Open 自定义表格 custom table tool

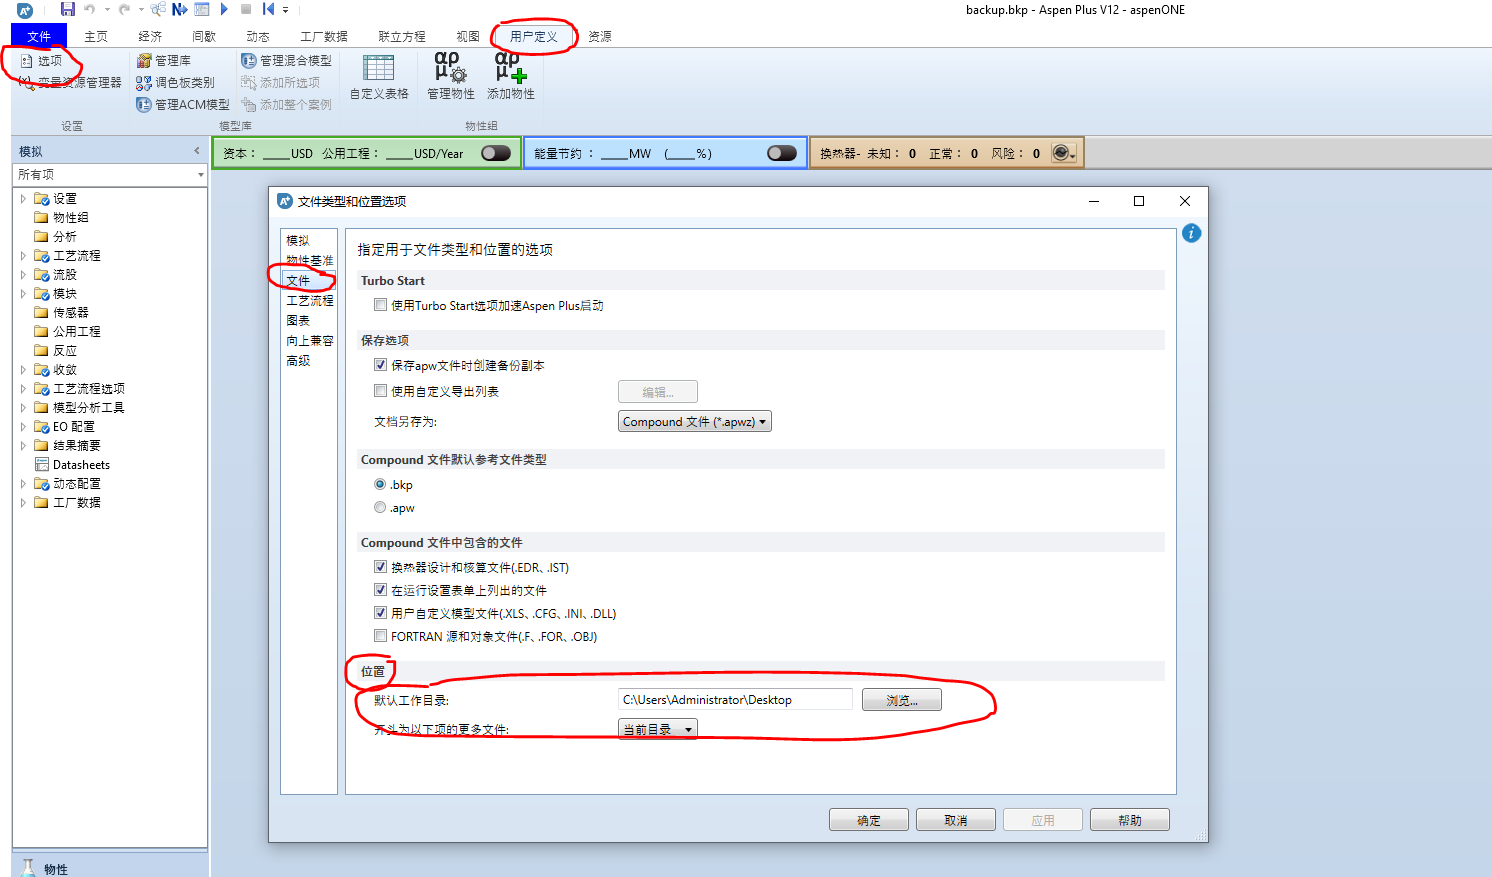tap(379, 77)
